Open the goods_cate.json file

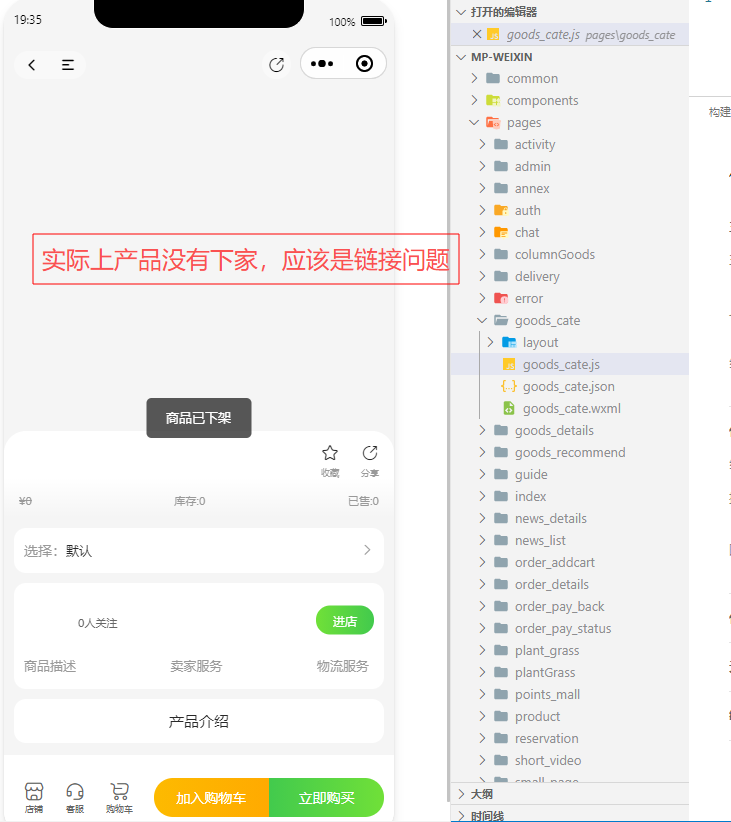(568, 386)
